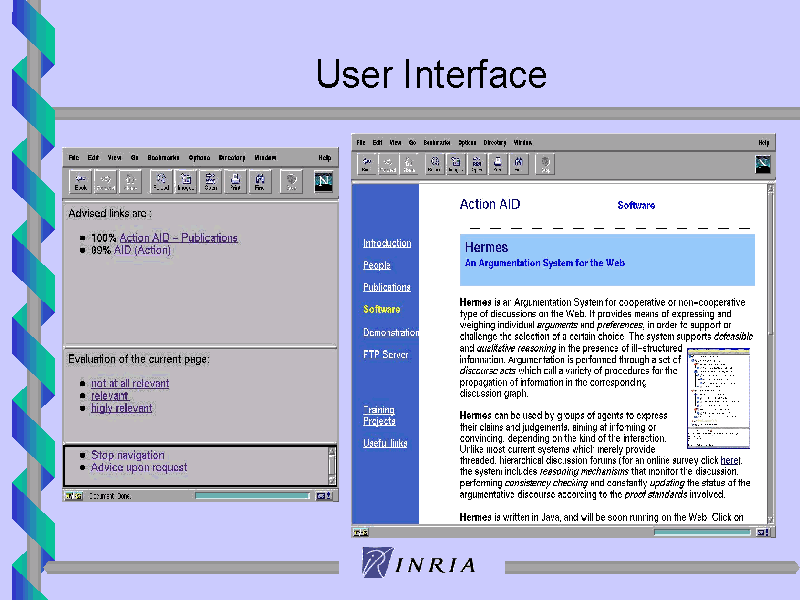800x600 pixels.
Task: Go Home using the left window toolbar
Action: click(x=130, y=181)
